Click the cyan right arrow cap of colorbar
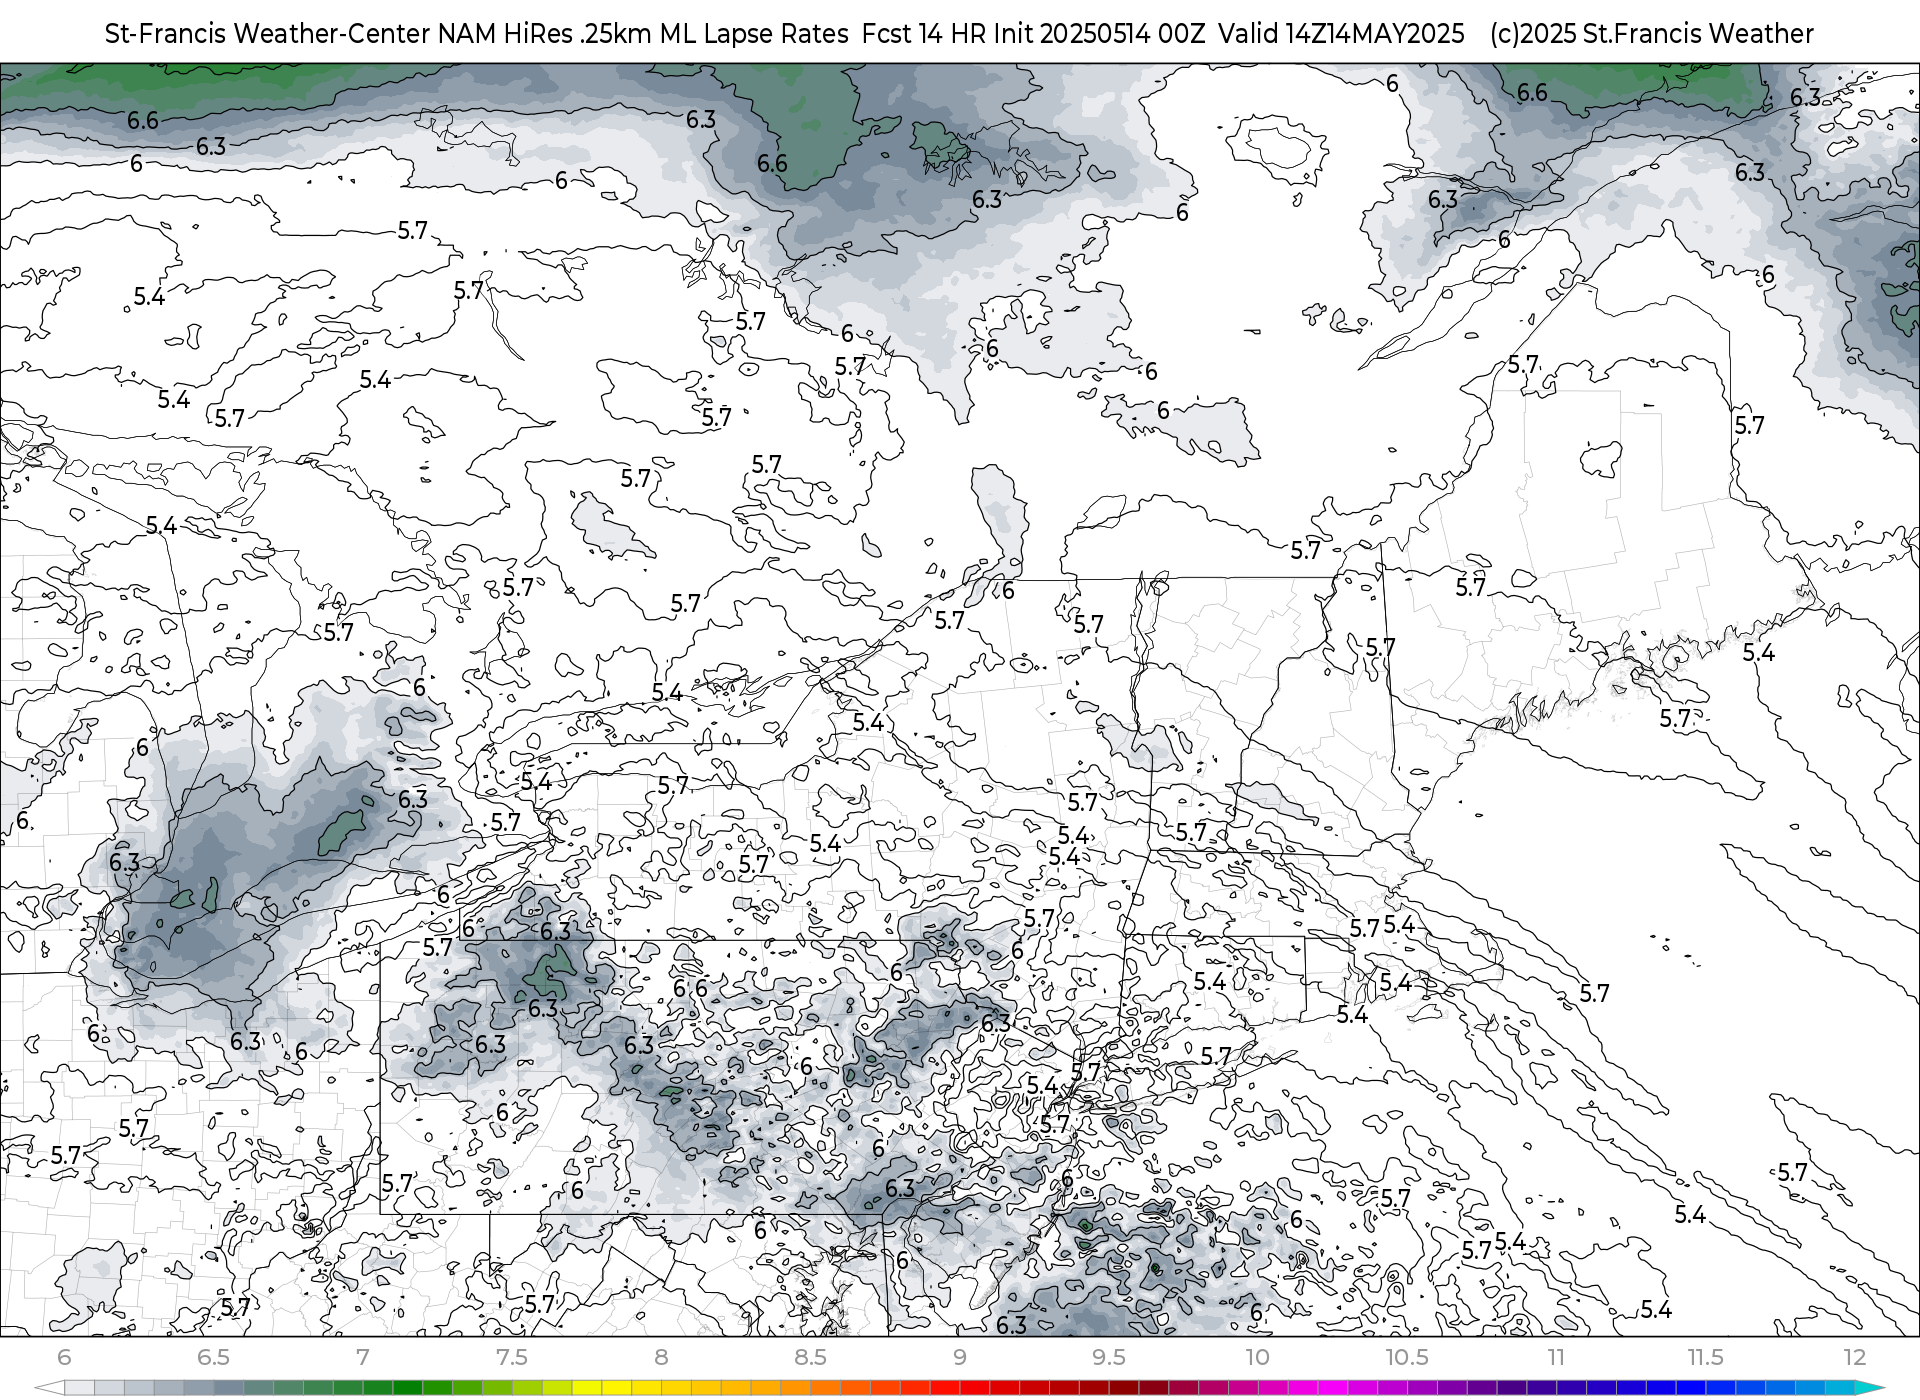 pyautogui.click(x=1869, y=1388)
